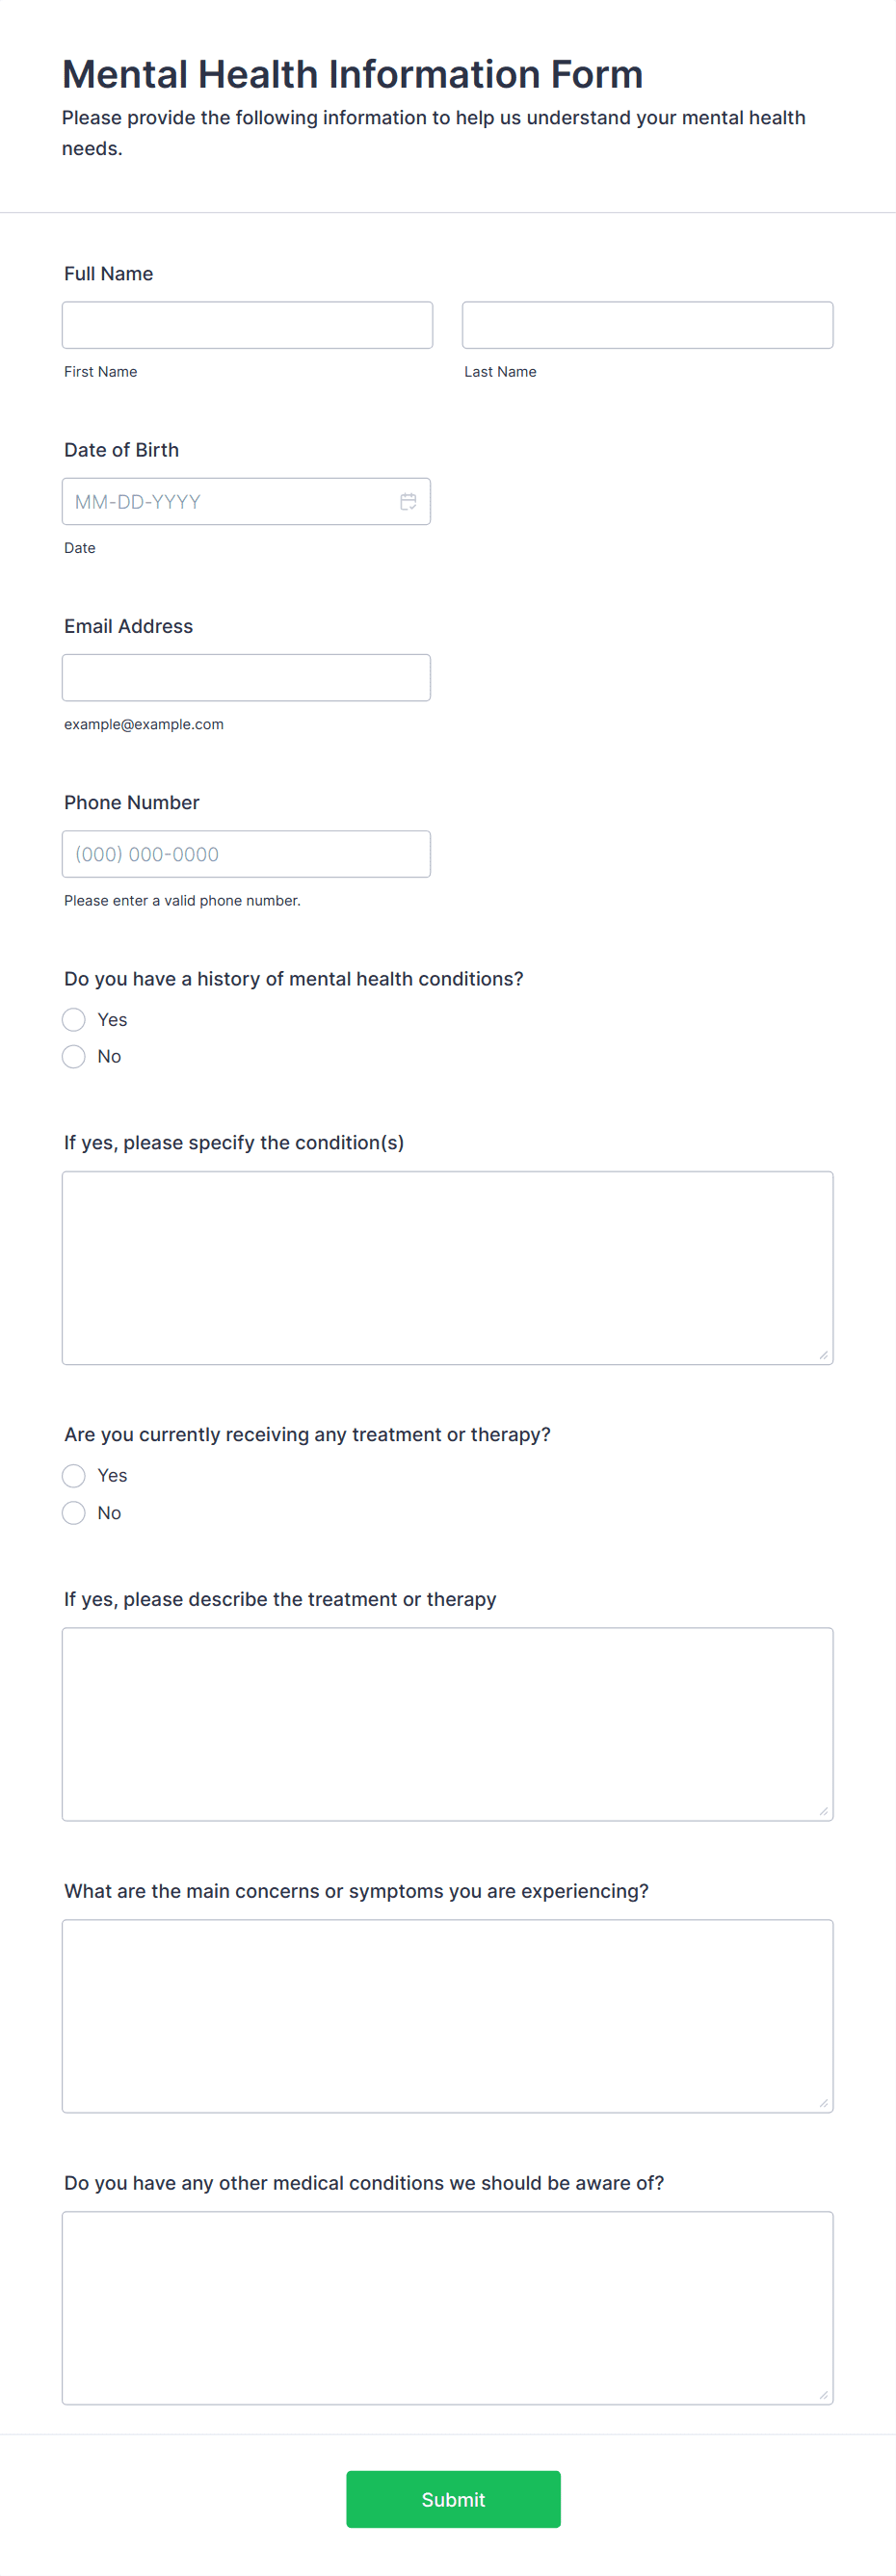Select Yes for mental health history
The width and height of the screenshot is (896, 2576).
click(x=74, y=1020)
